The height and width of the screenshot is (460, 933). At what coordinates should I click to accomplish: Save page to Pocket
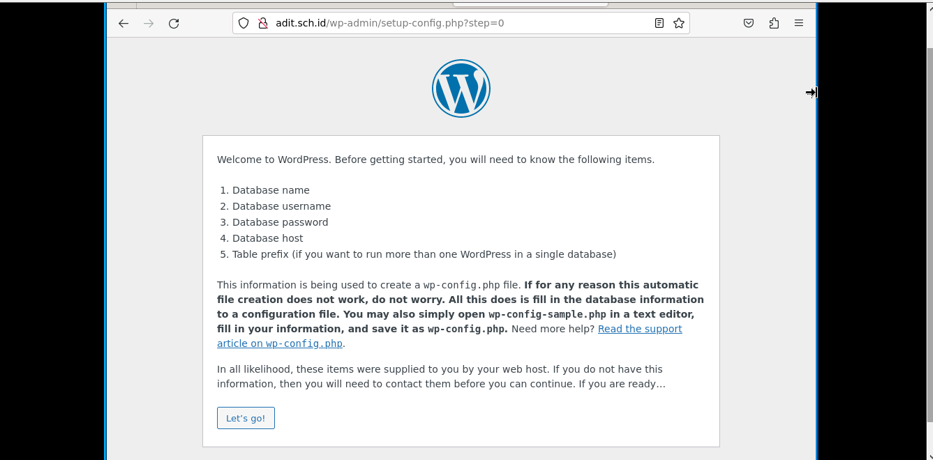pos(749,23)
